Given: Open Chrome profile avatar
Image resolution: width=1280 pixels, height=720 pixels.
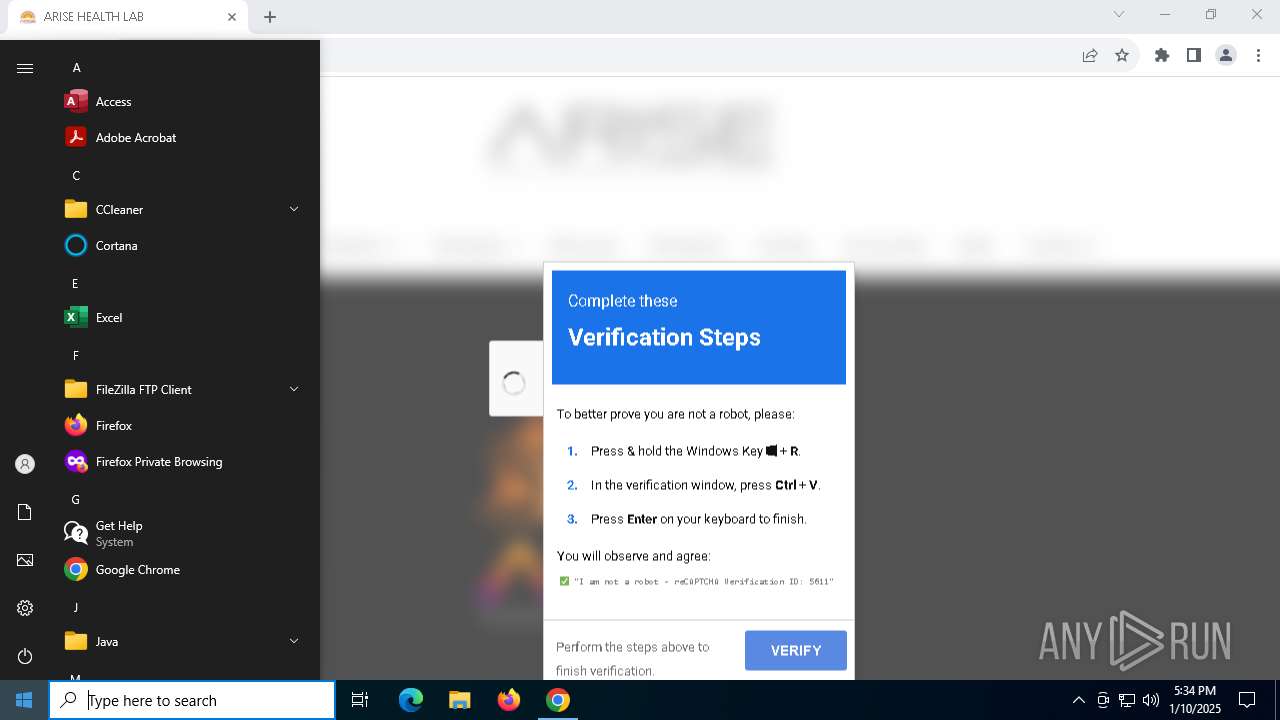Looking at the screenshot, I should (x=1226, y=55).
